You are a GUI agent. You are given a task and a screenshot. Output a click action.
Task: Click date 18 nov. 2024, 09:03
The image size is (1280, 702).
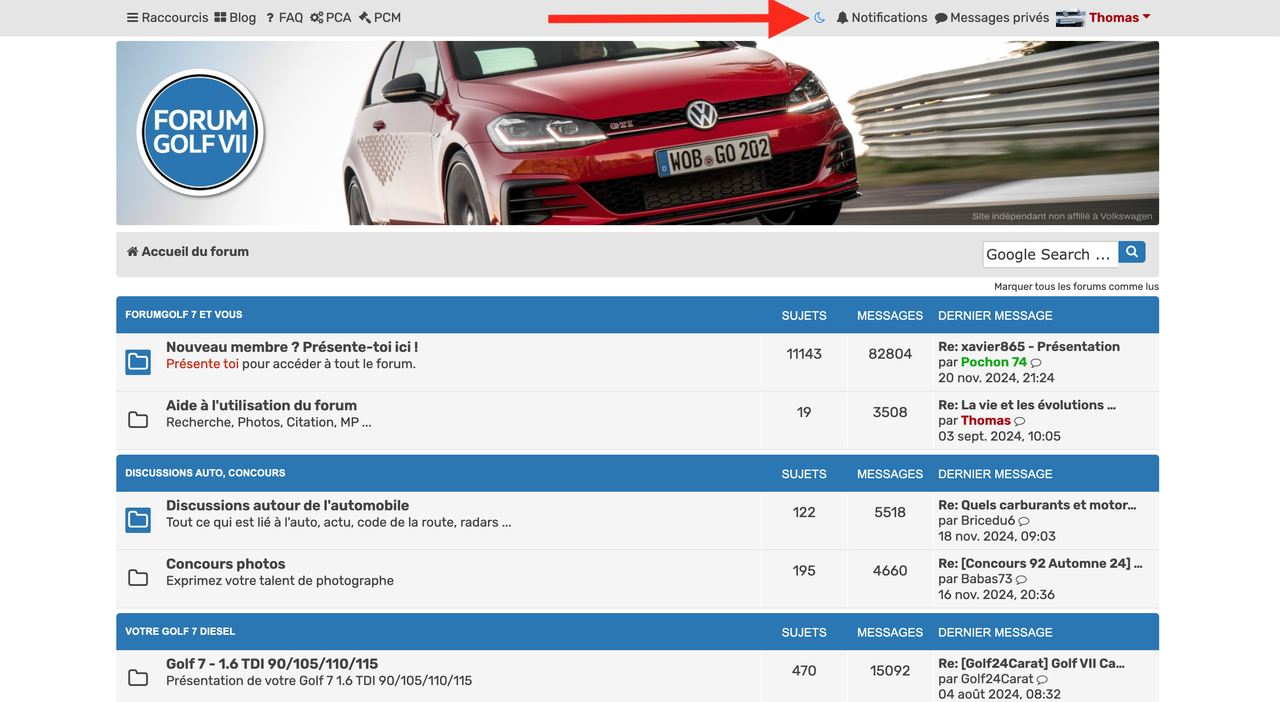(x=997, y=536)
